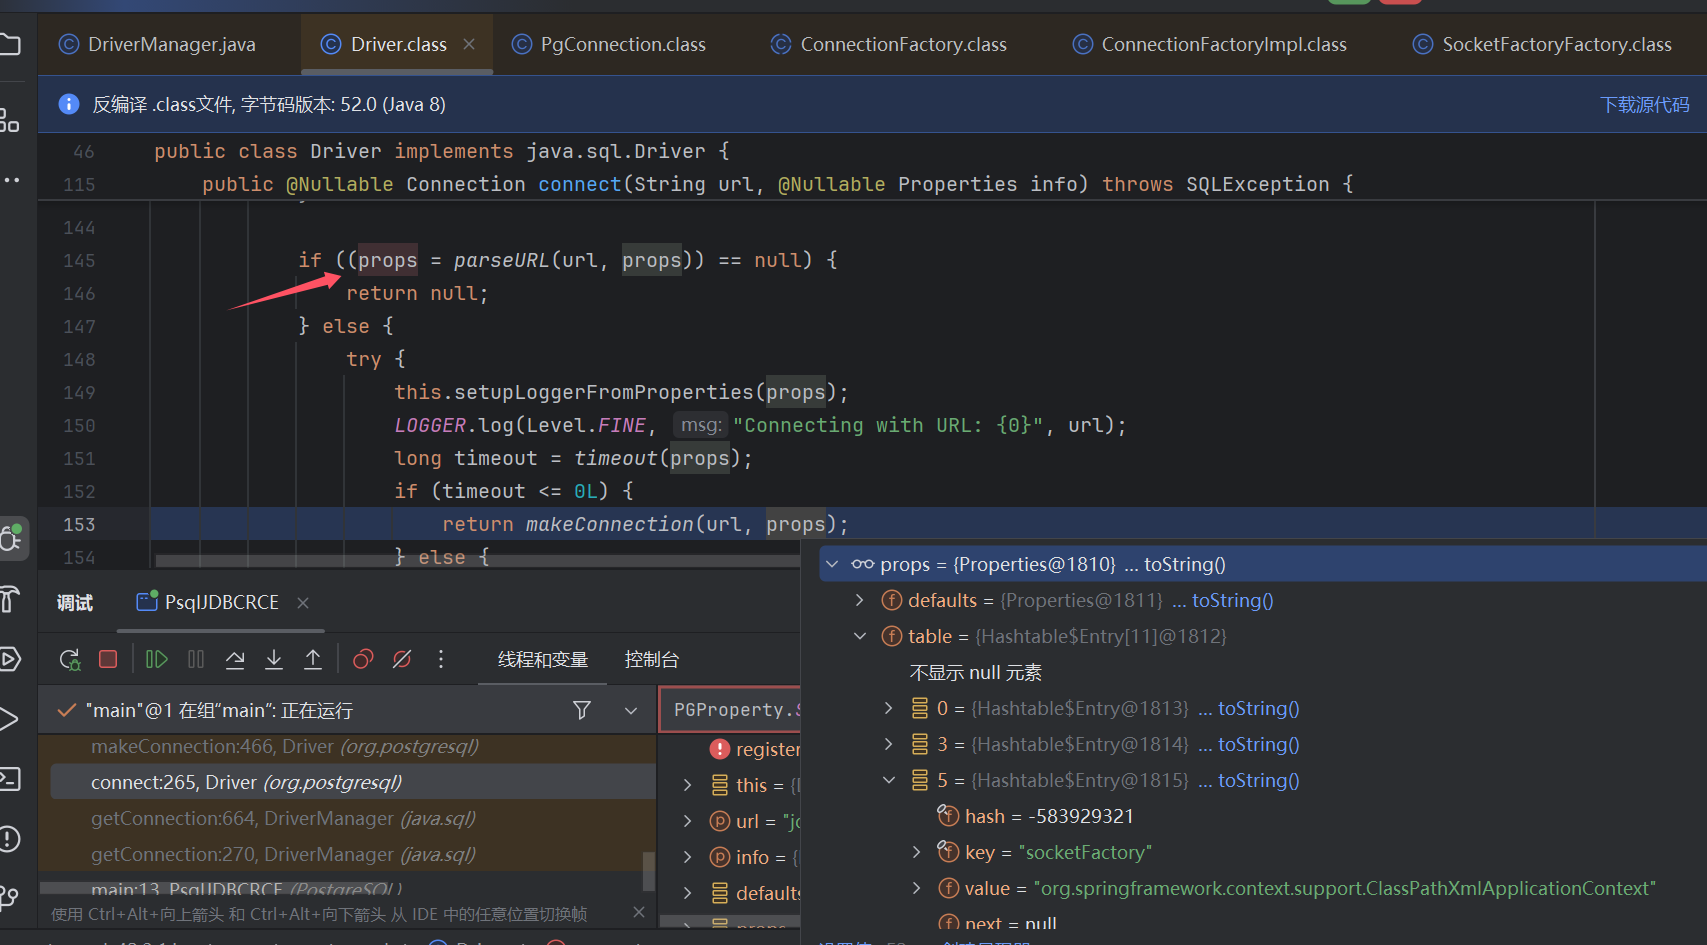Switch to ConnectionFactoryImpl.class tab
The image size is (1707, 945).
(1210, 44)
